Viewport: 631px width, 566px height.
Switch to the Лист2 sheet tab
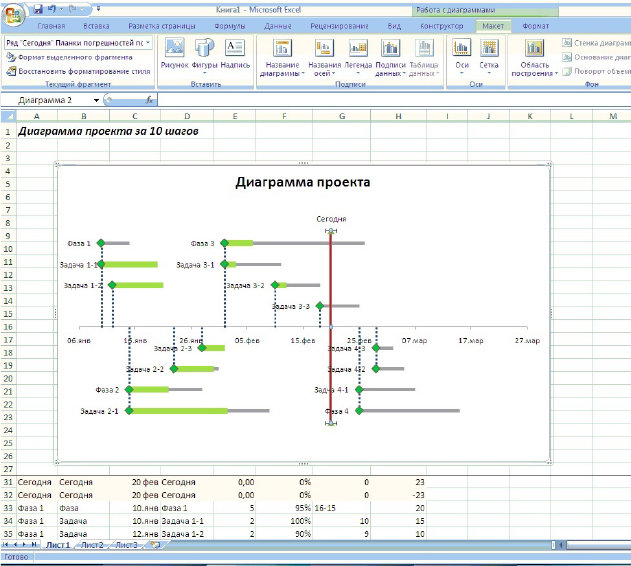92,545
